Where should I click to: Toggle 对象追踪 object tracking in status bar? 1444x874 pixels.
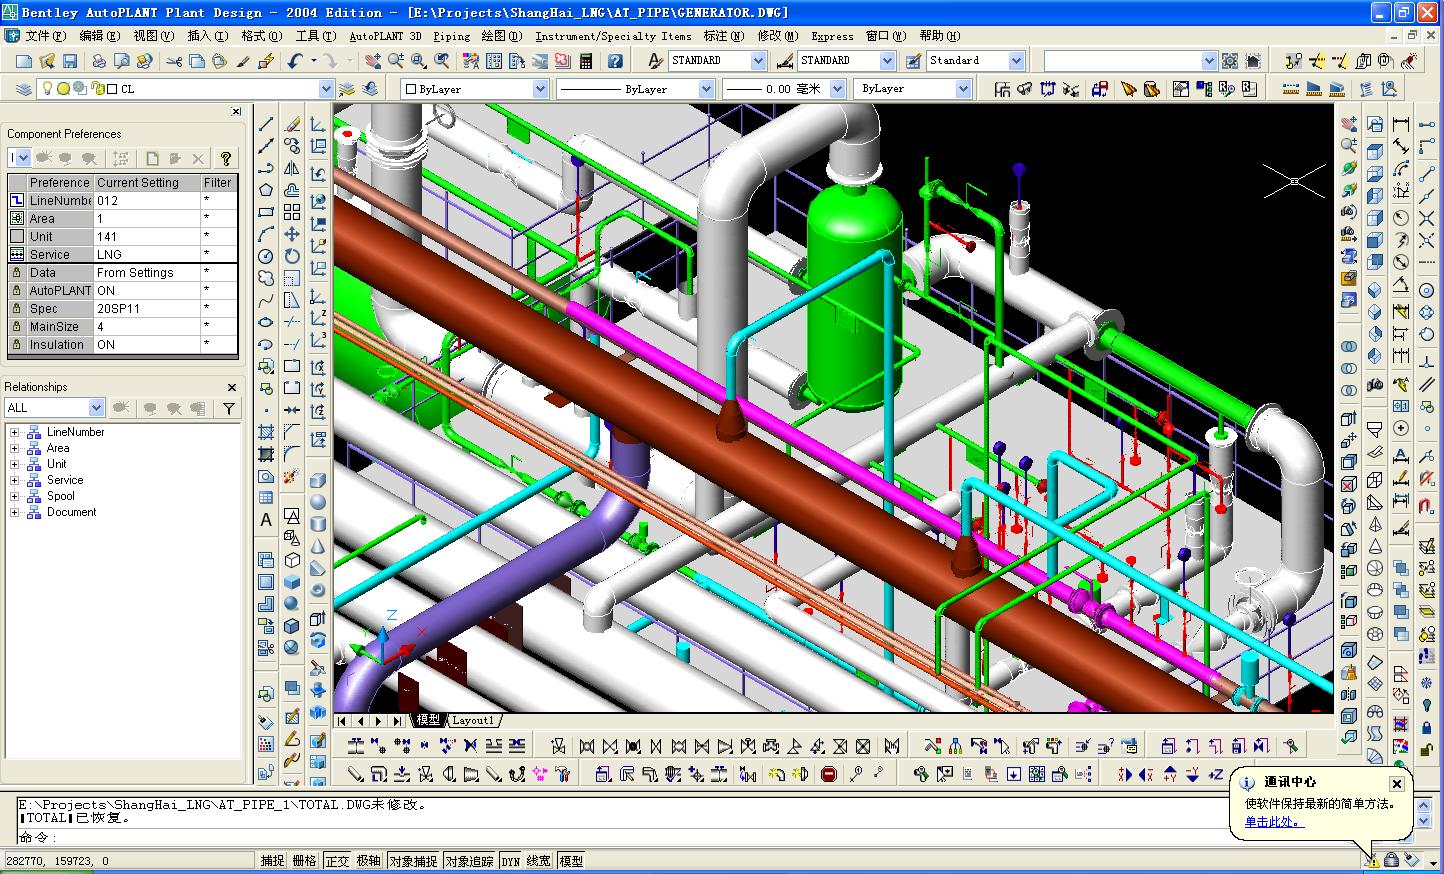469,861
